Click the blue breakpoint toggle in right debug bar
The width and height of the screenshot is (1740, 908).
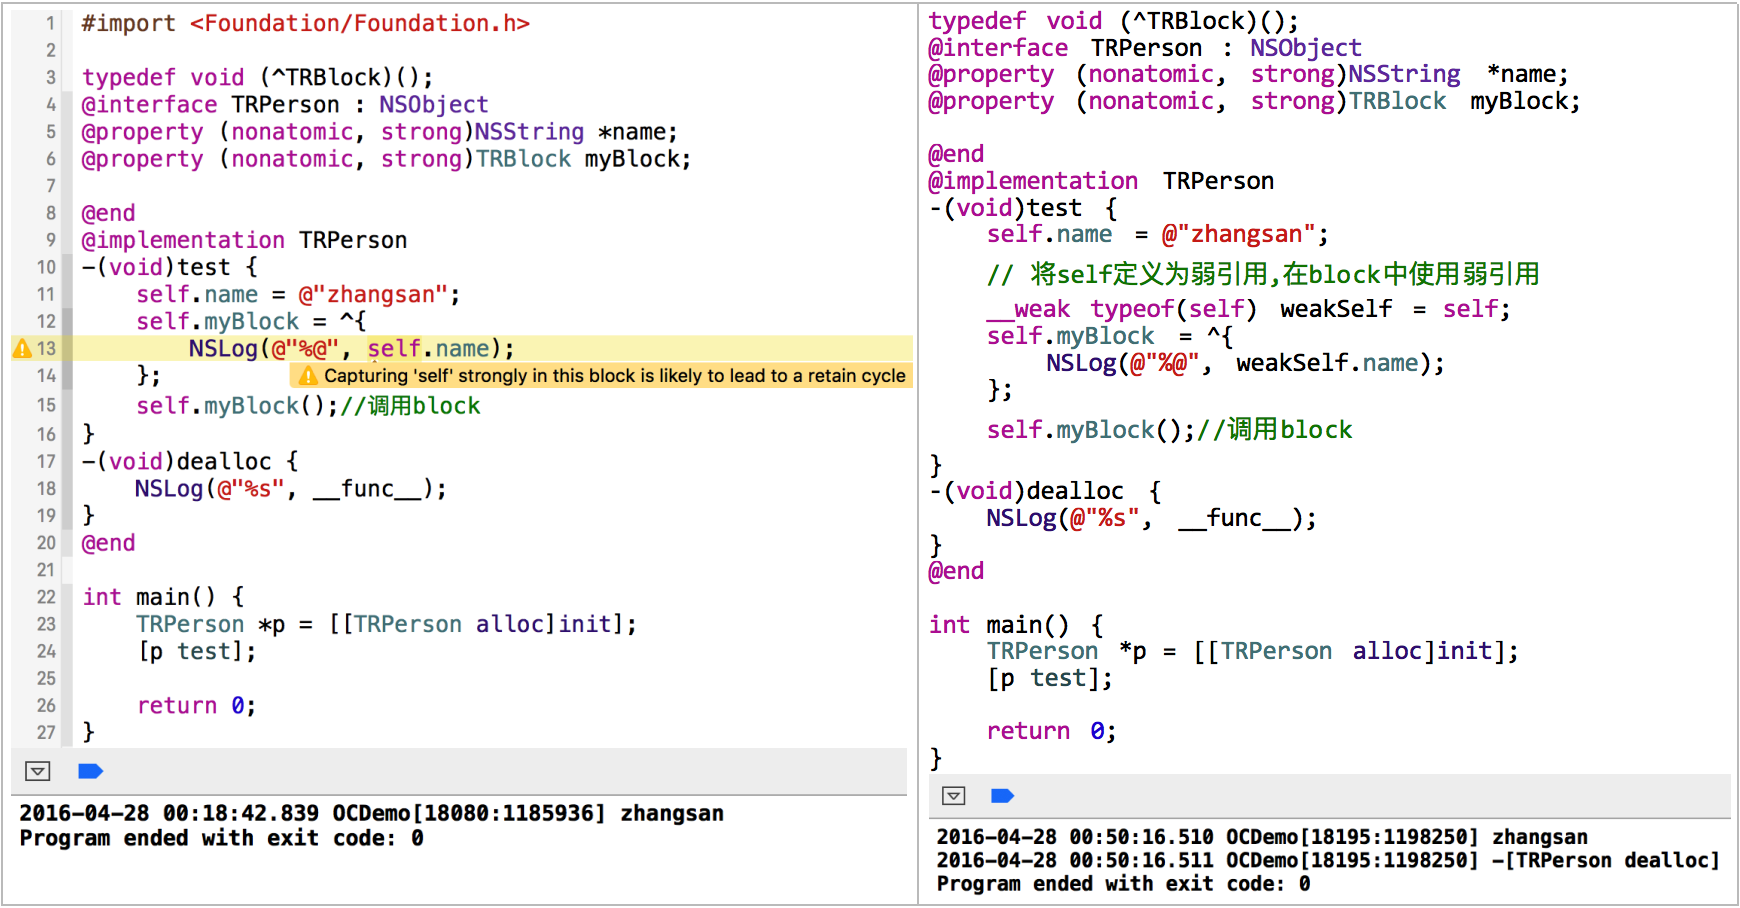point(1002,796)
